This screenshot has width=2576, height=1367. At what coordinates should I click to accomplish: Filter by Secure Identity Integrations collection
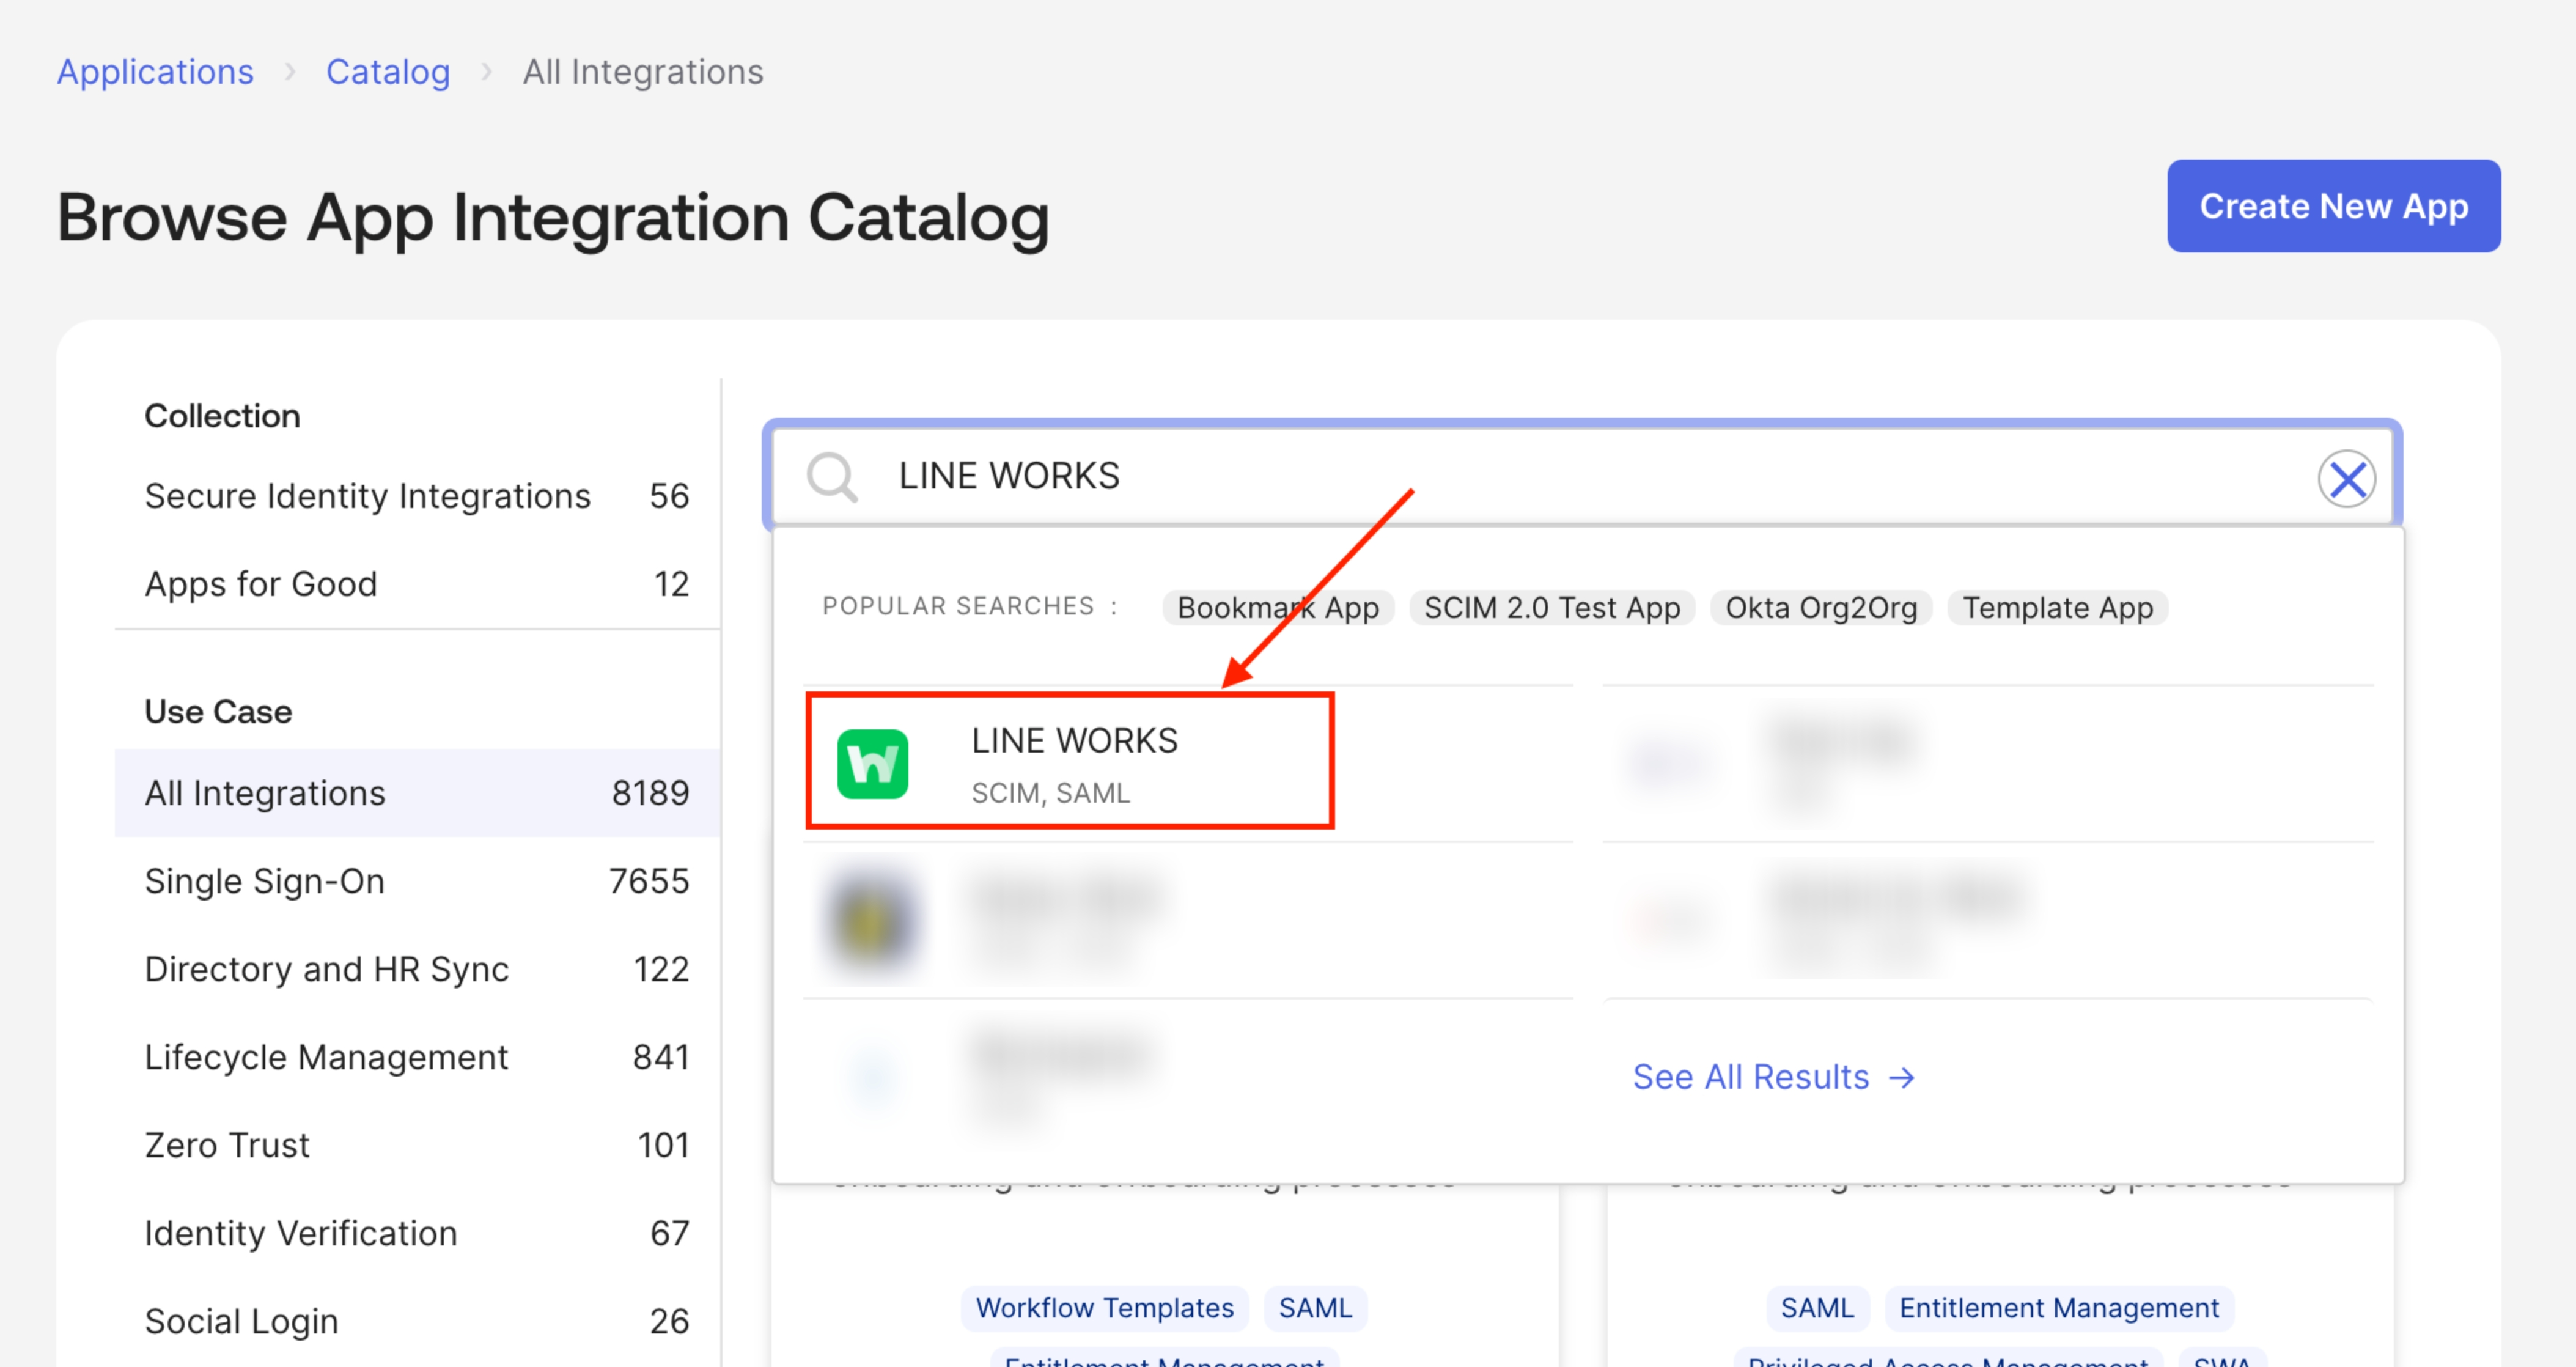pyautogui.click(x=417, y=496)
